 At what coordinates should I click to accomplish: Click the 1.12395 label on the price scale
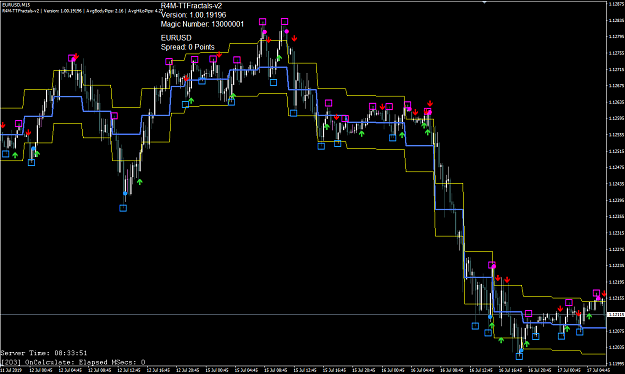(x=616, y=200)
